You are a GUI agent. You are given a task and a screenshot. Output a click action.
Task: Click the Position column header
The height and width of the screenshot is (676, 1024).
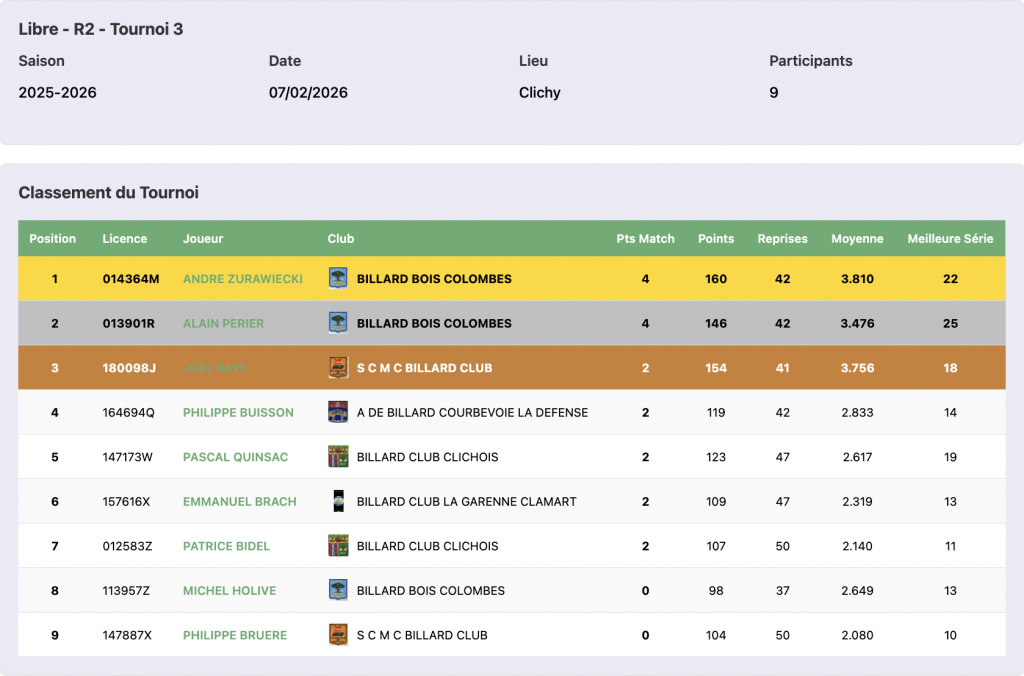tap(53, 239)
